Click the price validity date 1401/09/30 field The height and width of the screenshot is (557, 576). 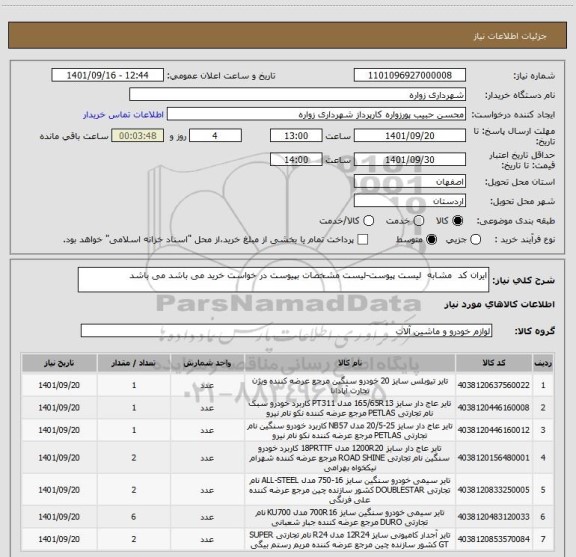pyautogui.click(x=410, y=159)
